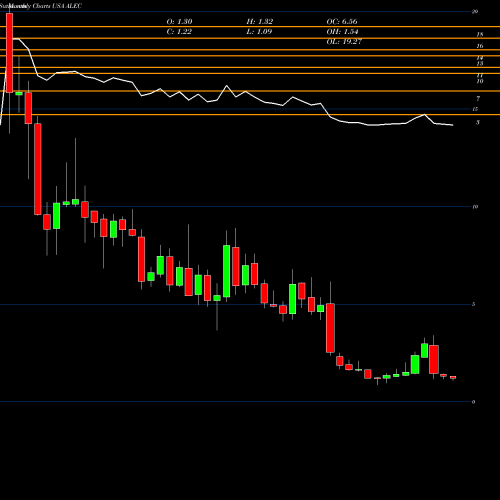
Task: Click the '0' price axis label
Action: click(x=473, y=402)
